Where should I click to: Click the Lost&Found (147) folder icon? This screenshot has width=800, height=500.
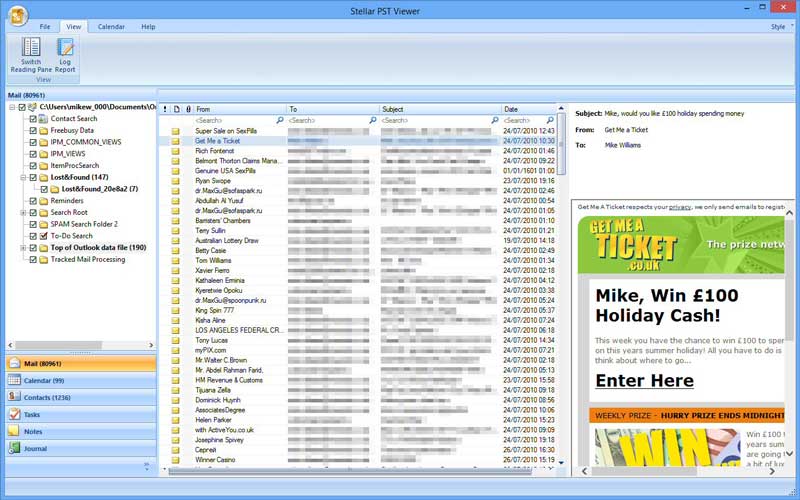pos(44,178)
